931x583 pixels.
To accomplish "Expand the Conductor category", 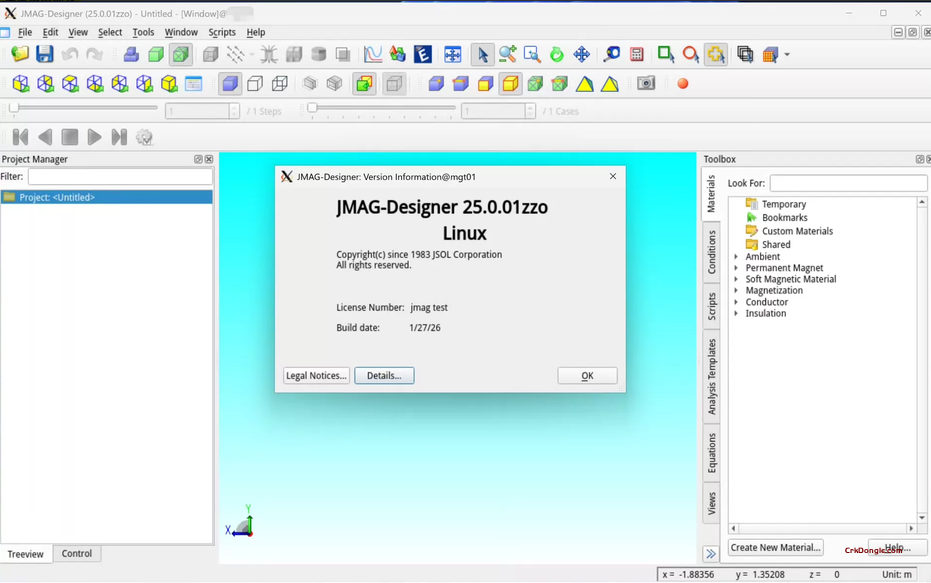I will [x=736, y=302].
